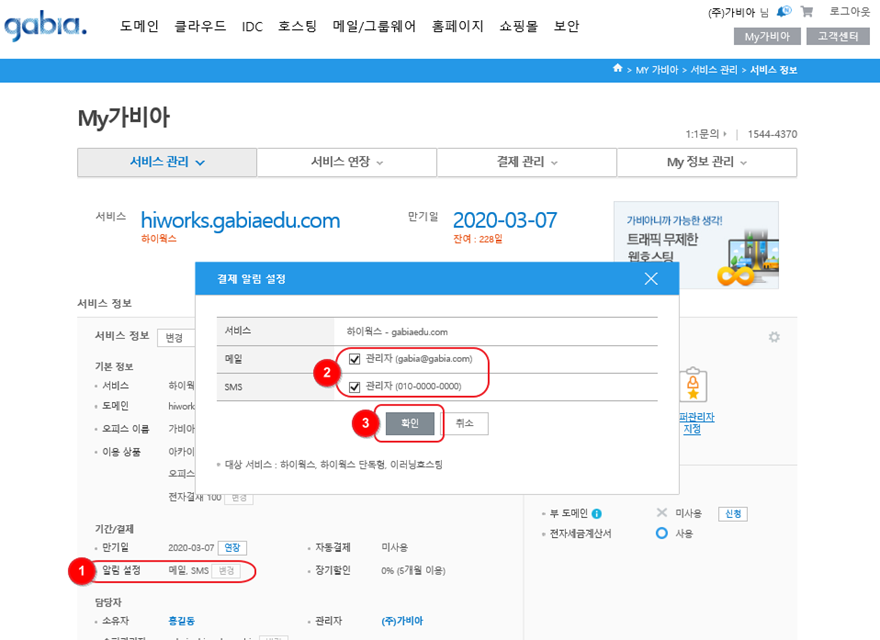Expand the My 정보 관리 dropdown
The image size is (880, 640).
click(706, 162)
